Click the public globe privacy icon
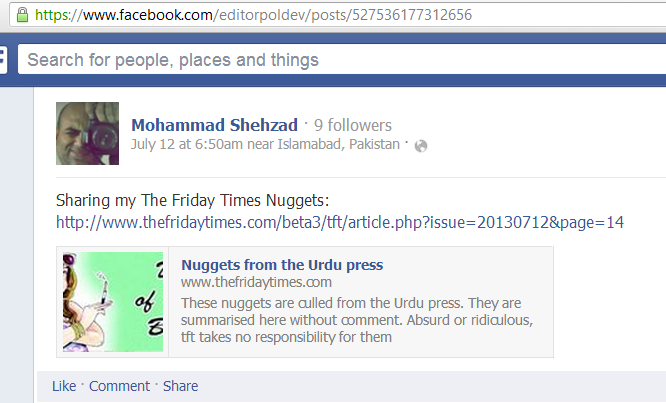Screen dimensions: 666x403 click(x=420, y=146)
